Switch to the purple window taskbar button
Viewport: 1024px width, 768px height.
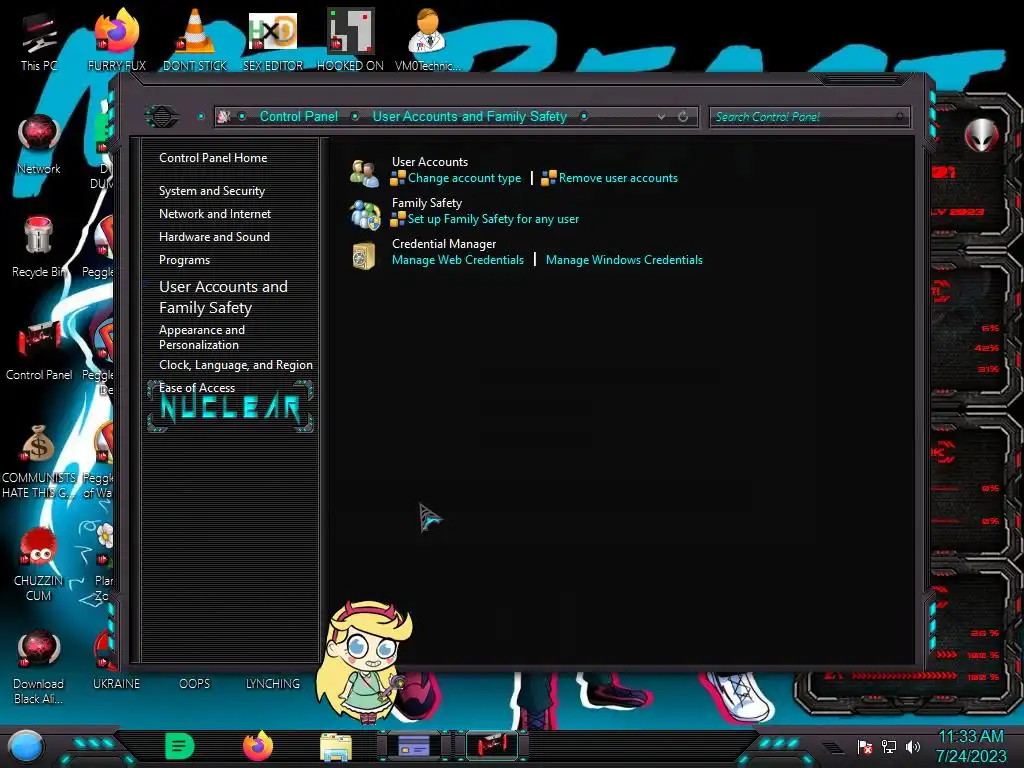click(414, 746)
